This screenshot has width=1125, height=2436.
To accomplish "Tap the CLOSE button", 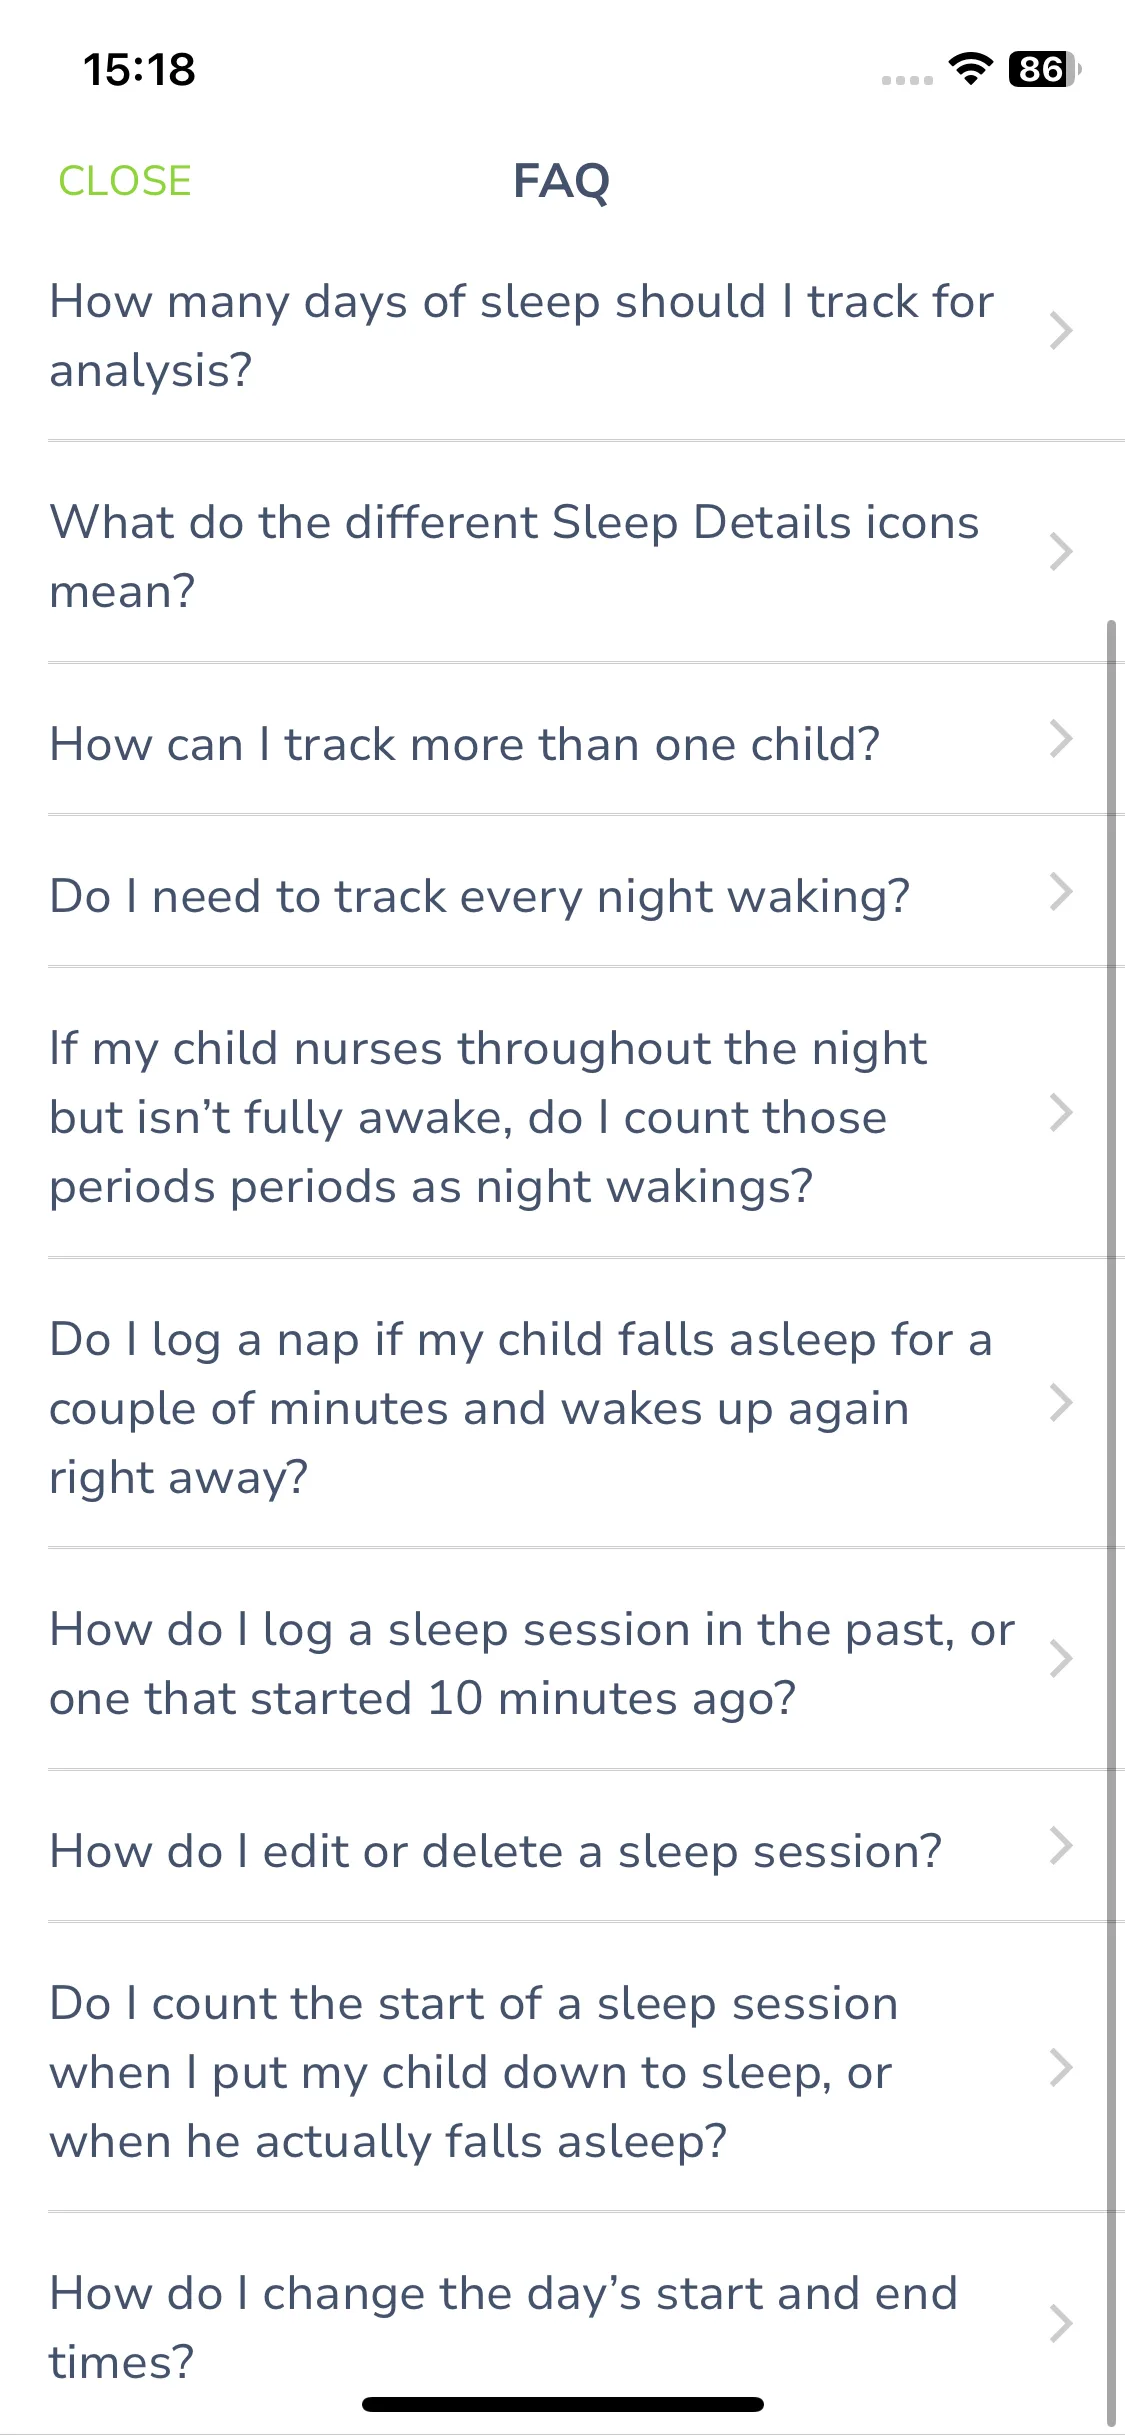I will click(125, 181).
